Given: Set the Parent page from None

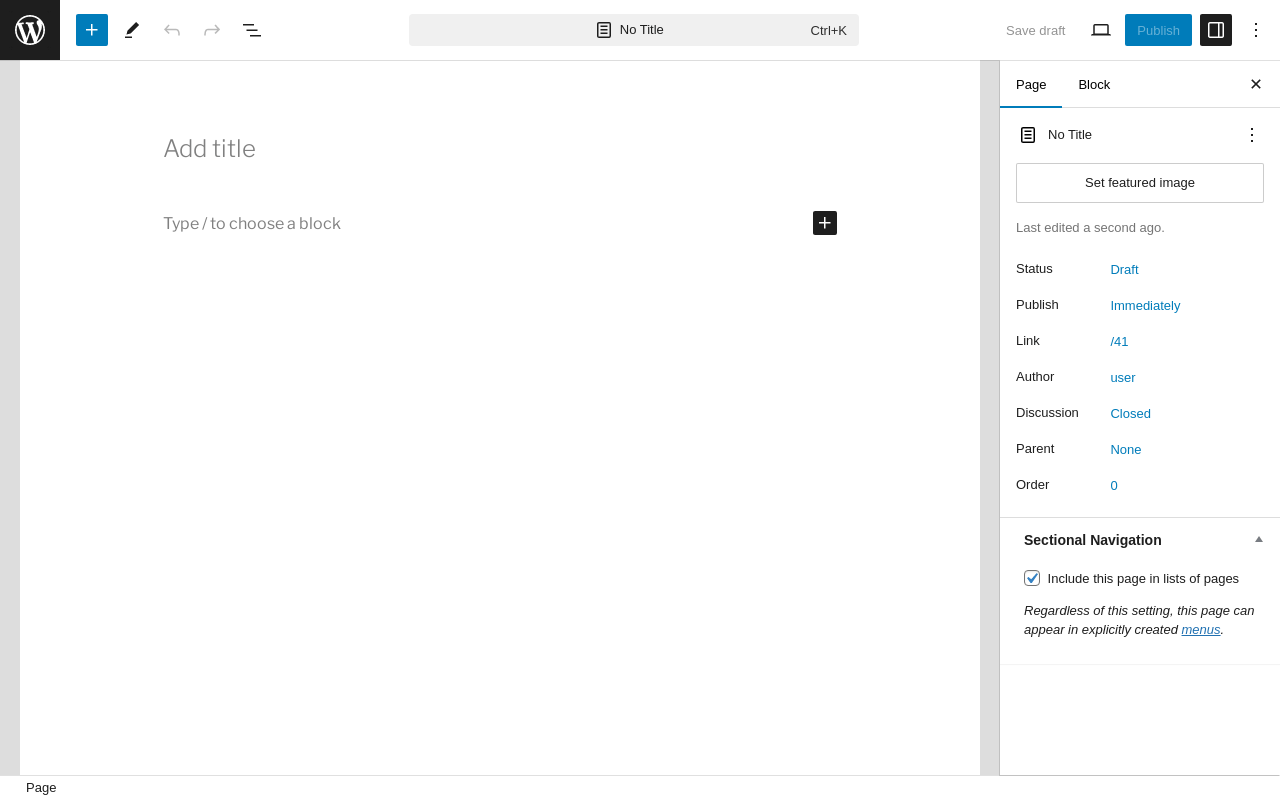Looking at the screenshot, I should (x=1126, y=450).
